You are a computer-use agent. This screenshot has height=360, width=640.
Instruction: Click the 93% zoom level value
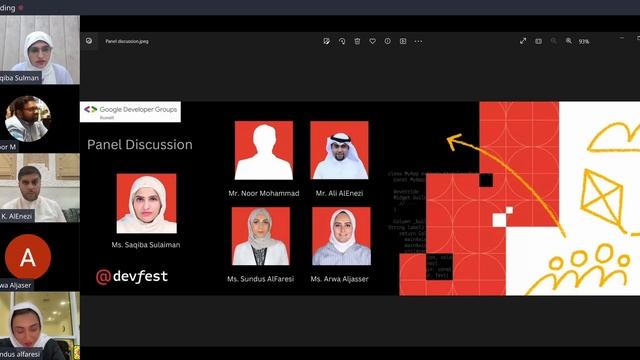click(584, 42)
